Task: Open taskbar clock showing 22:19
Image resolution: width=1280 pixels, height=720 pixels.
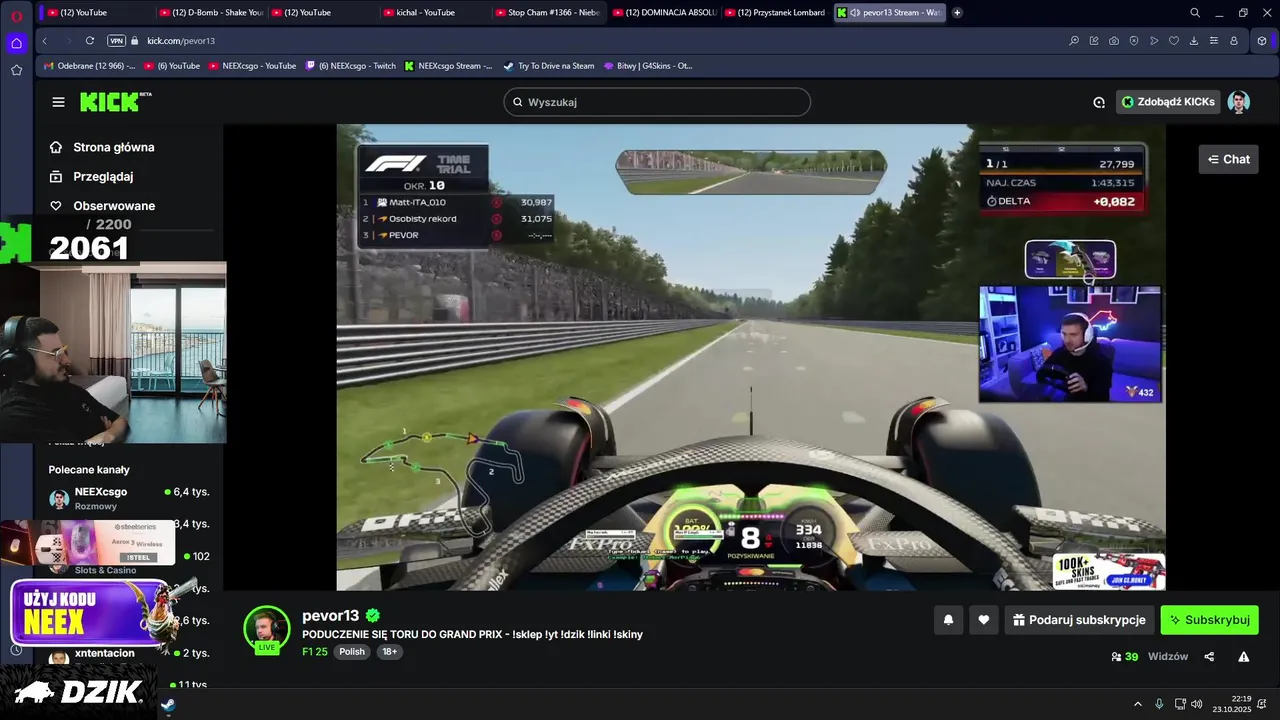Action: pos(1232,704)
